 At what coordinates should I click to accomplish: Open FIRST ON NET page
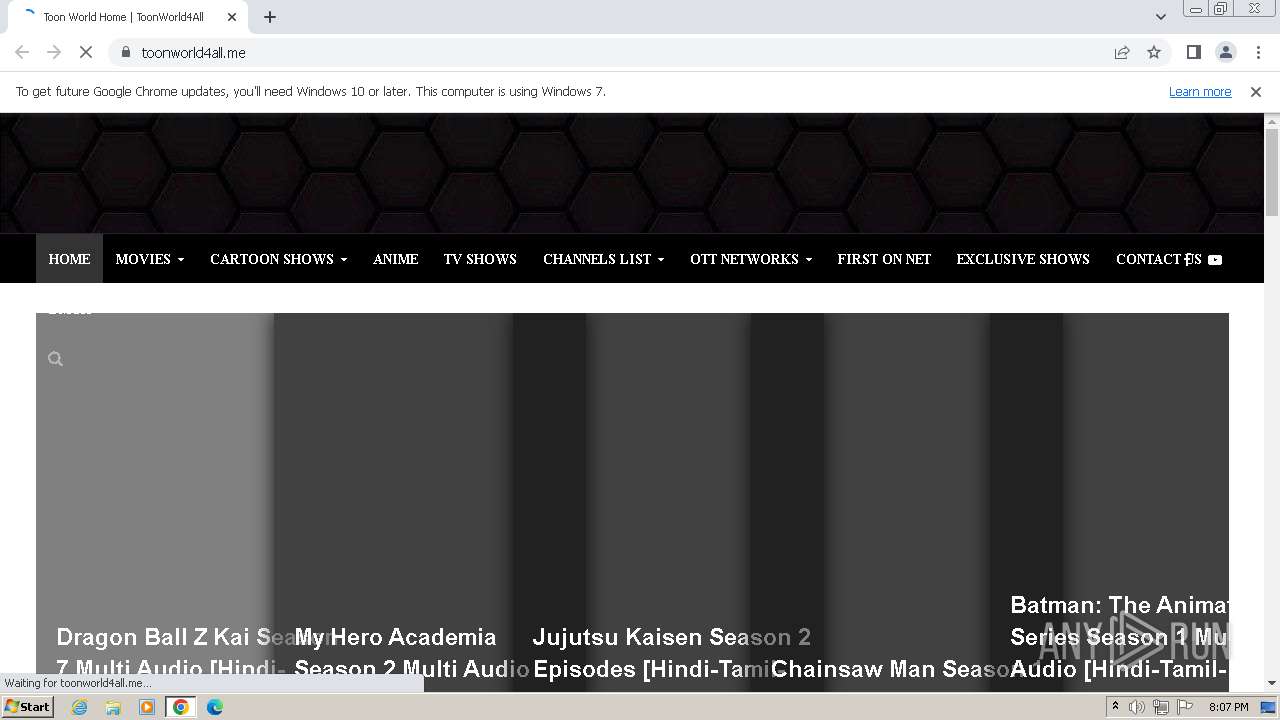pos(884,259)
